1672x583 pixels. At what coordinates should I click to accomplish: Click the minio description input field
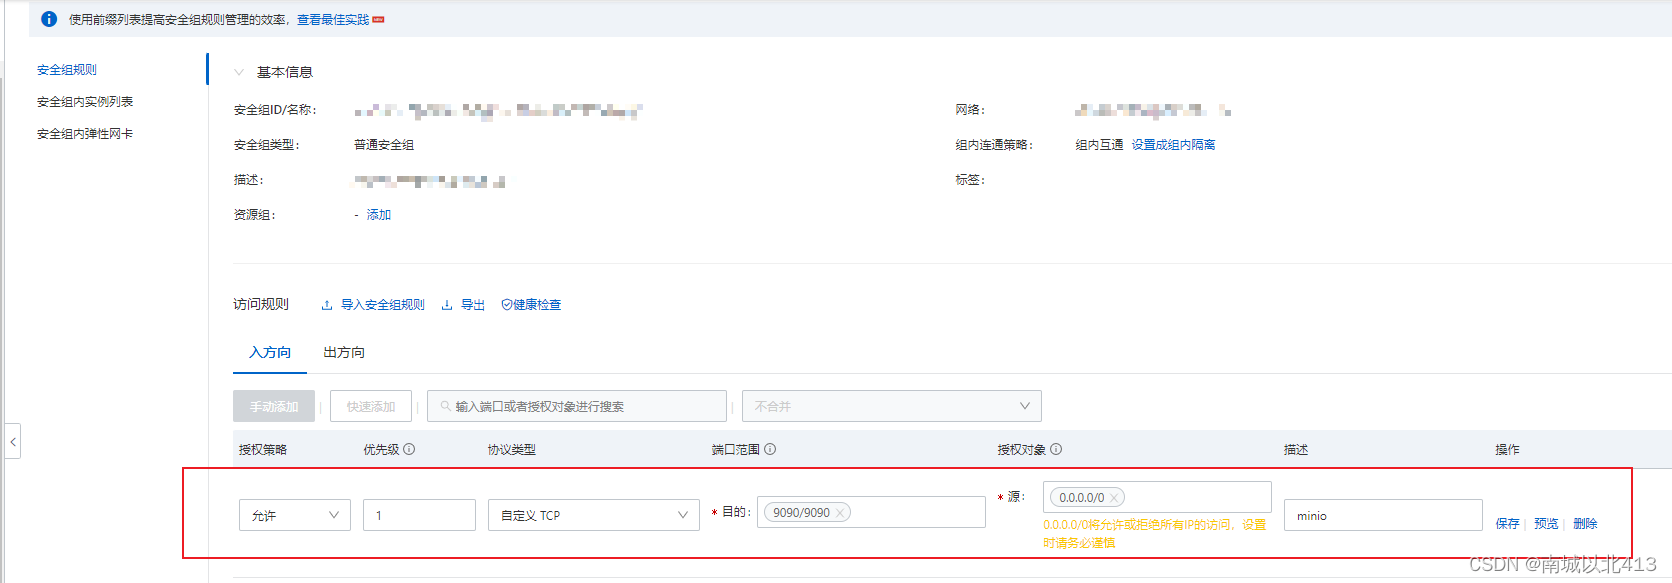1382,516
